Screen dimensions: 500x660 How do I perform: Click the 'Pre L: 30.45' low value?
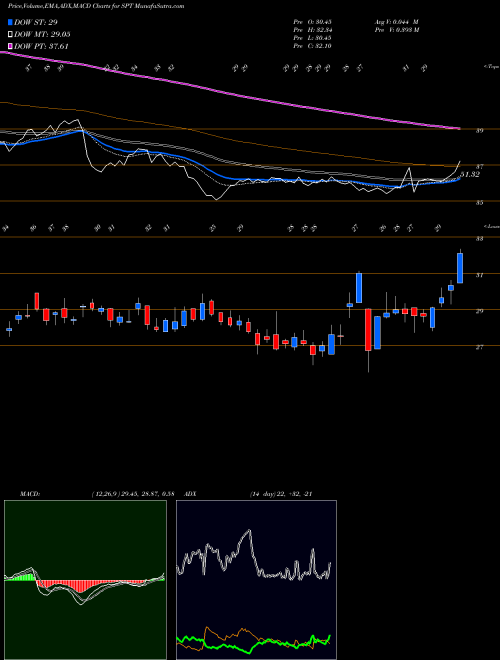click(313, 38)
